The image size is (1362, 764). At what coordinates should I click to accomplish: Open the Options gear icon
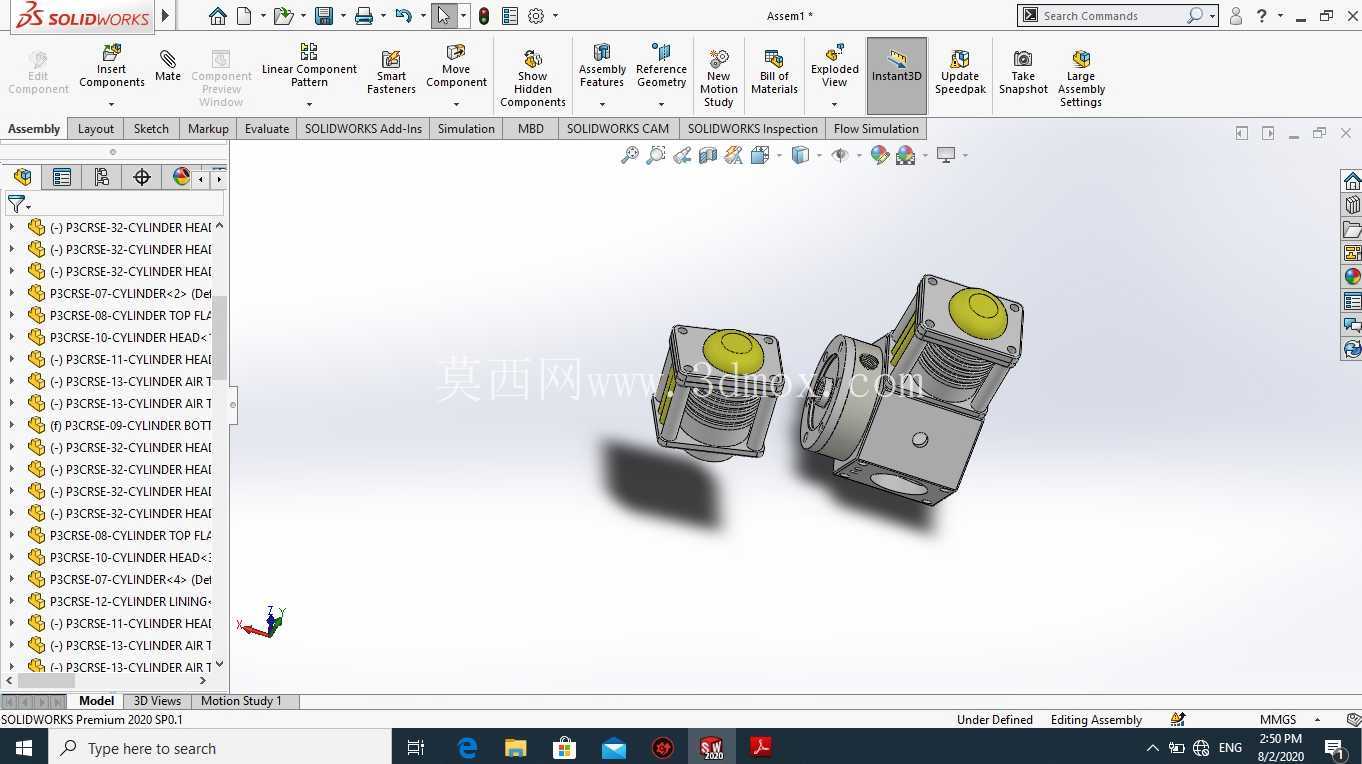(536, 16)
